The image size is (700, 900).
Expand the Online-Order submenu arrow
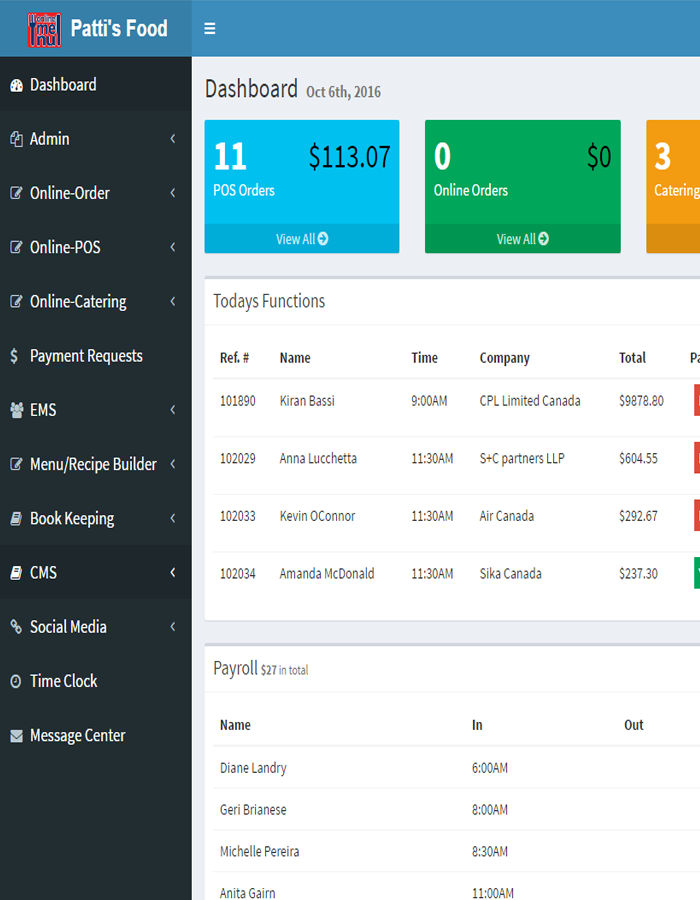(x=172, y=193)
